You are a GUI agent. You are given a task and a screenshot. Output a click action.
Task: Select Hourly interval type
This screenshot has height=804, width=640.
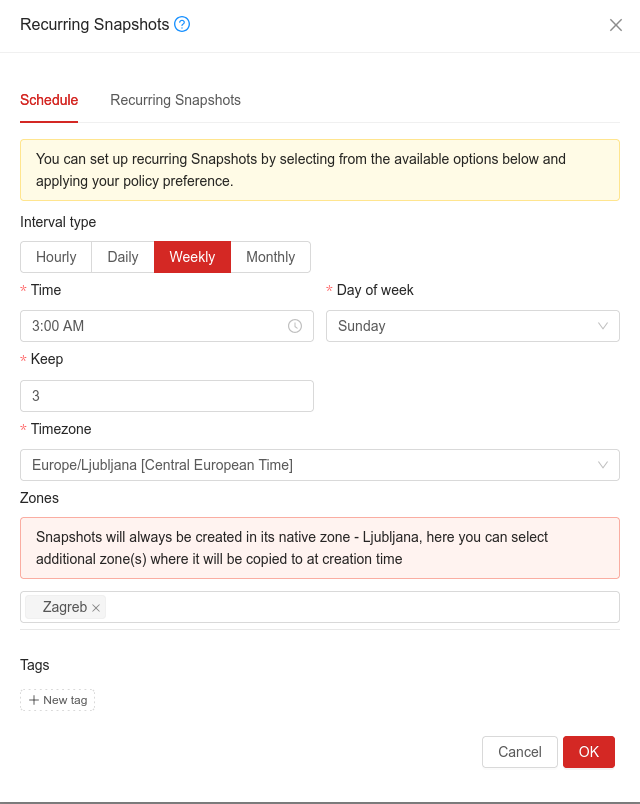(56, 257)
